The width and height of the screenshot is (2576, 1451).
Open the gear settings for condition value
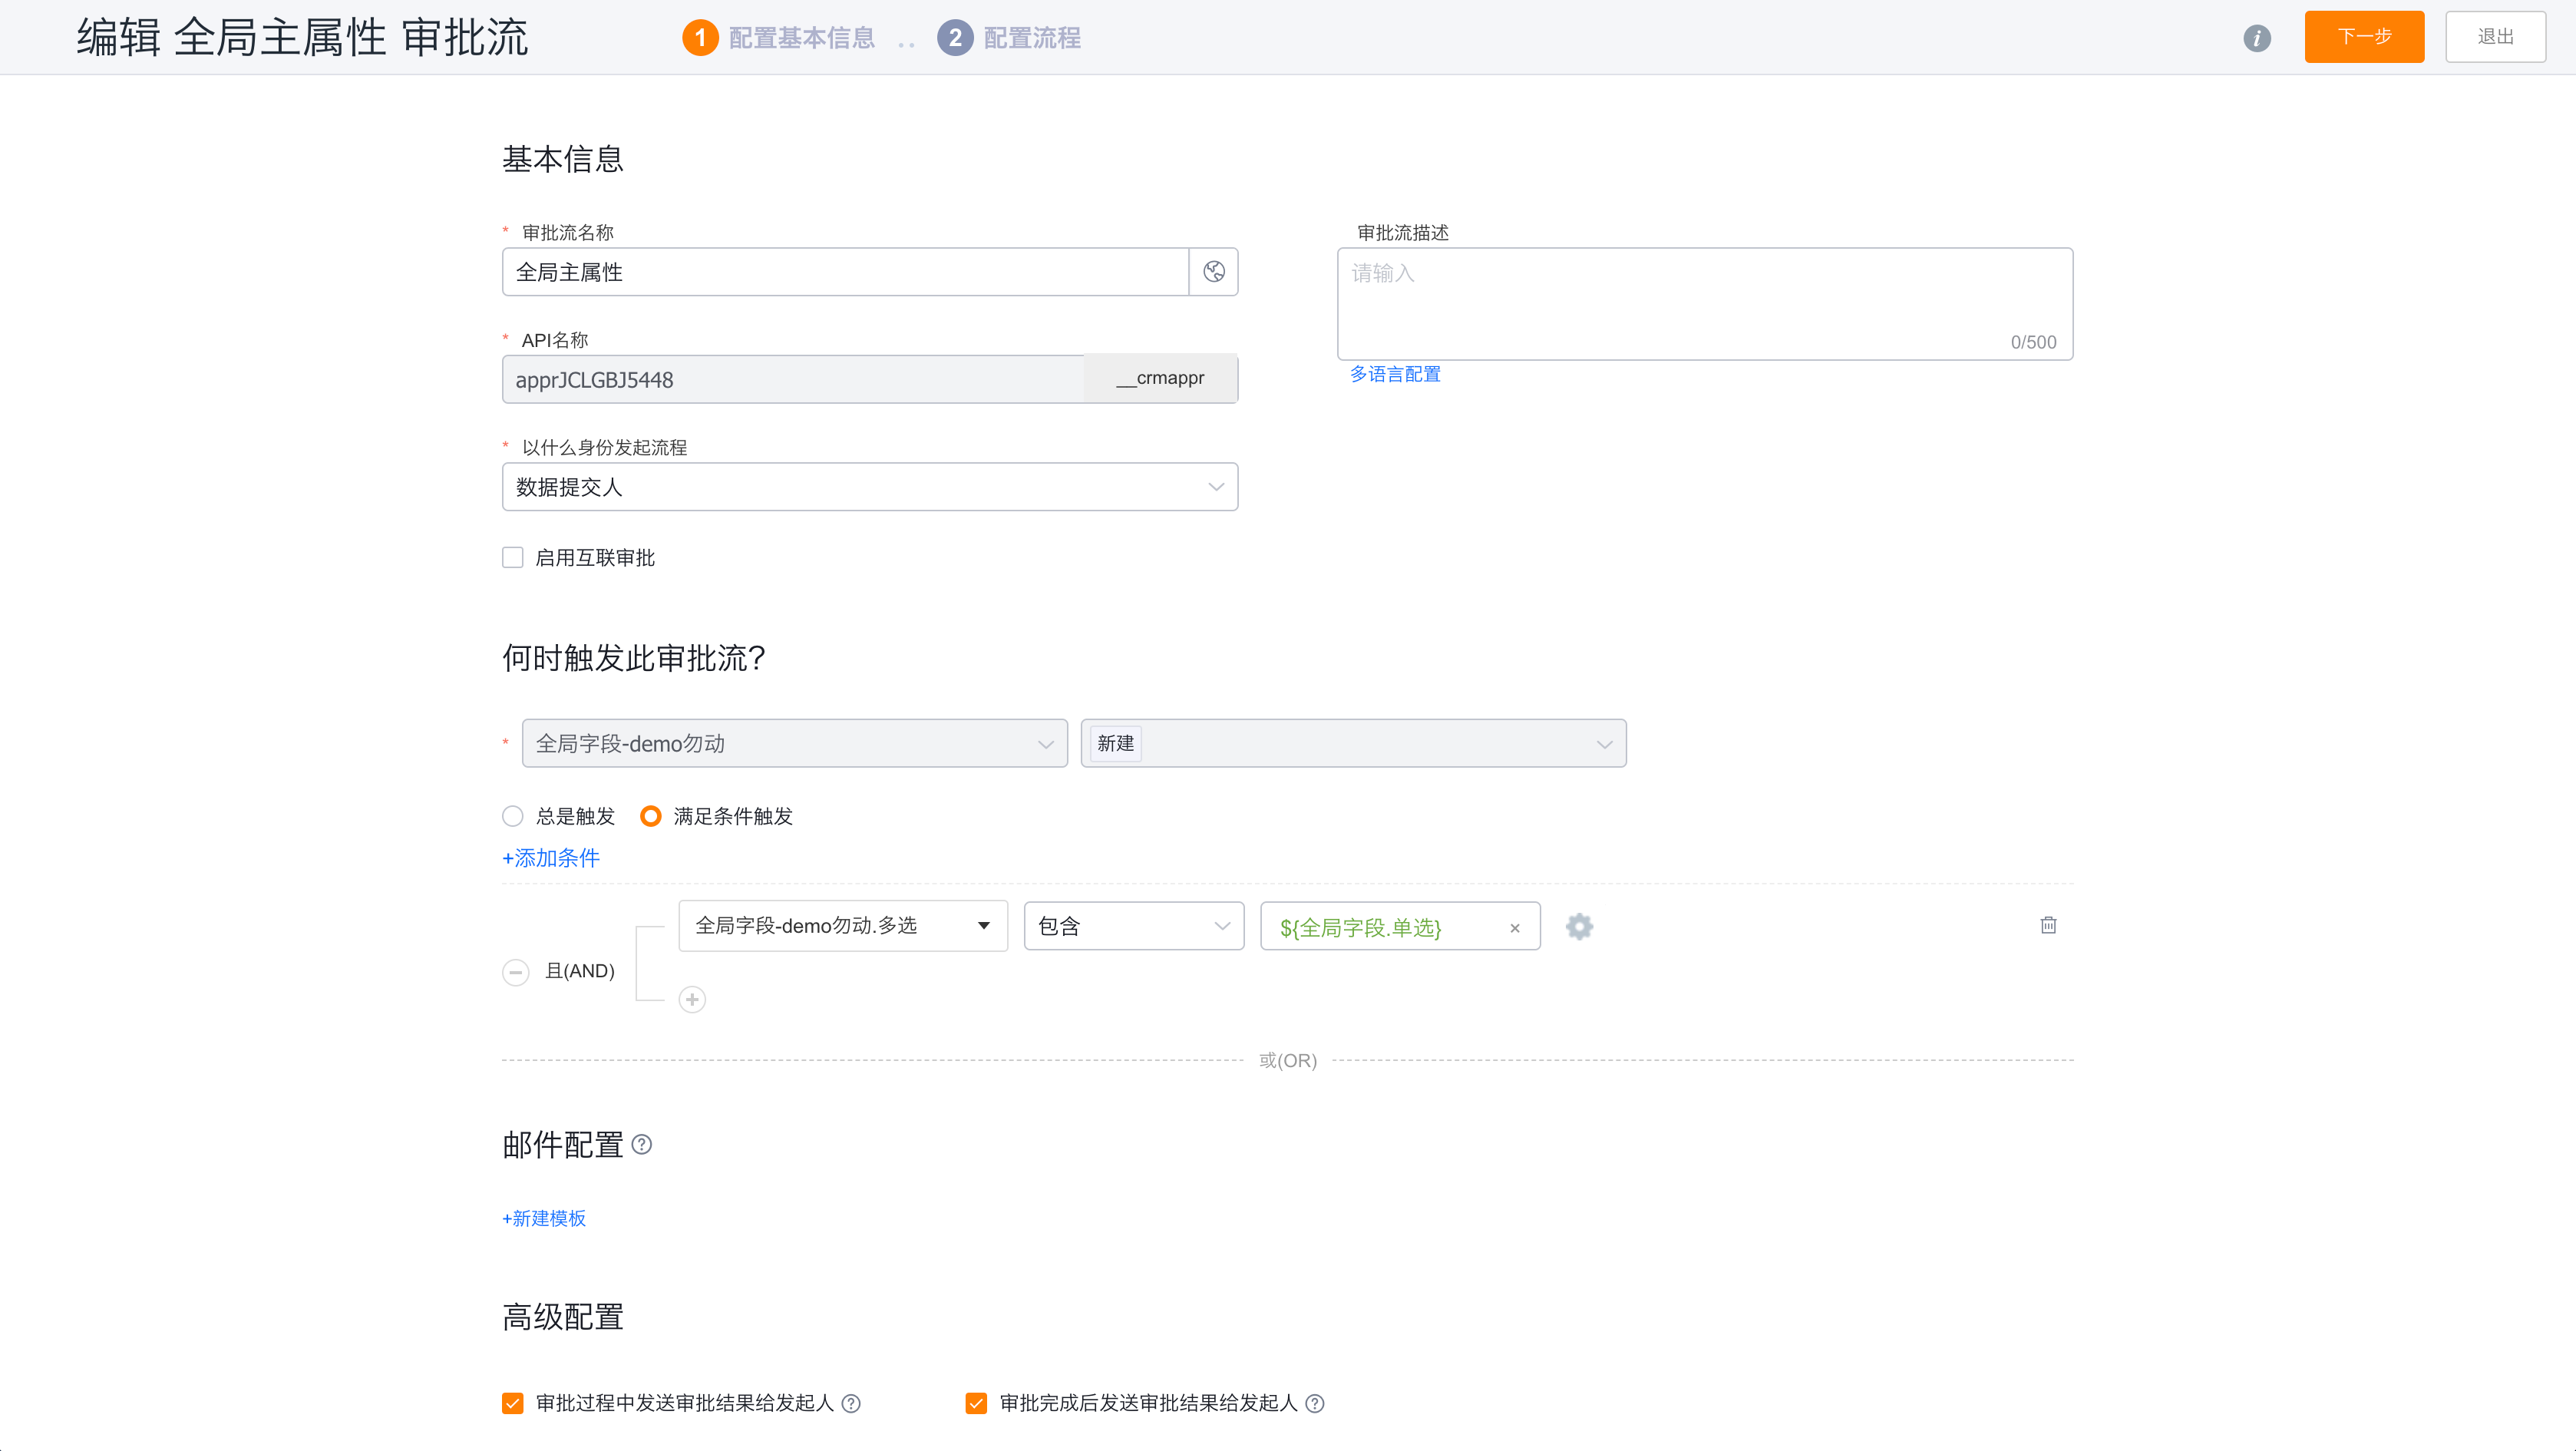pos(1579,927)
